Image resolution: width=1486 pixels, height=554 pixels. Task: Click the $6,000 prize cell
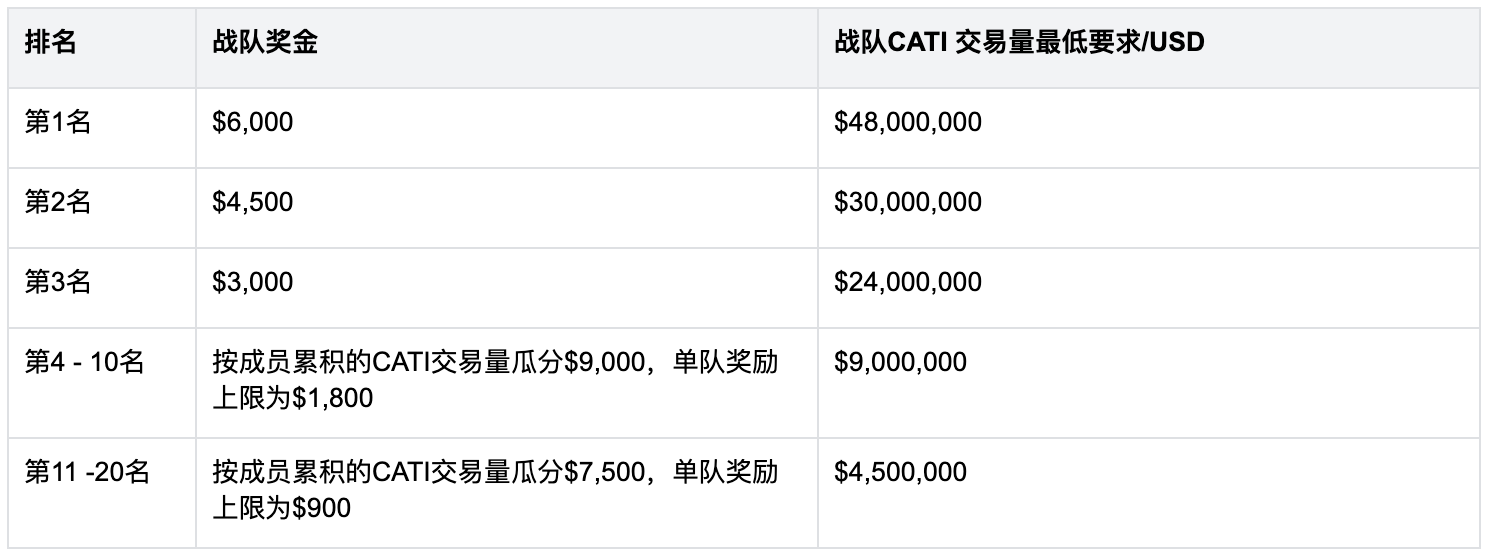253,123
